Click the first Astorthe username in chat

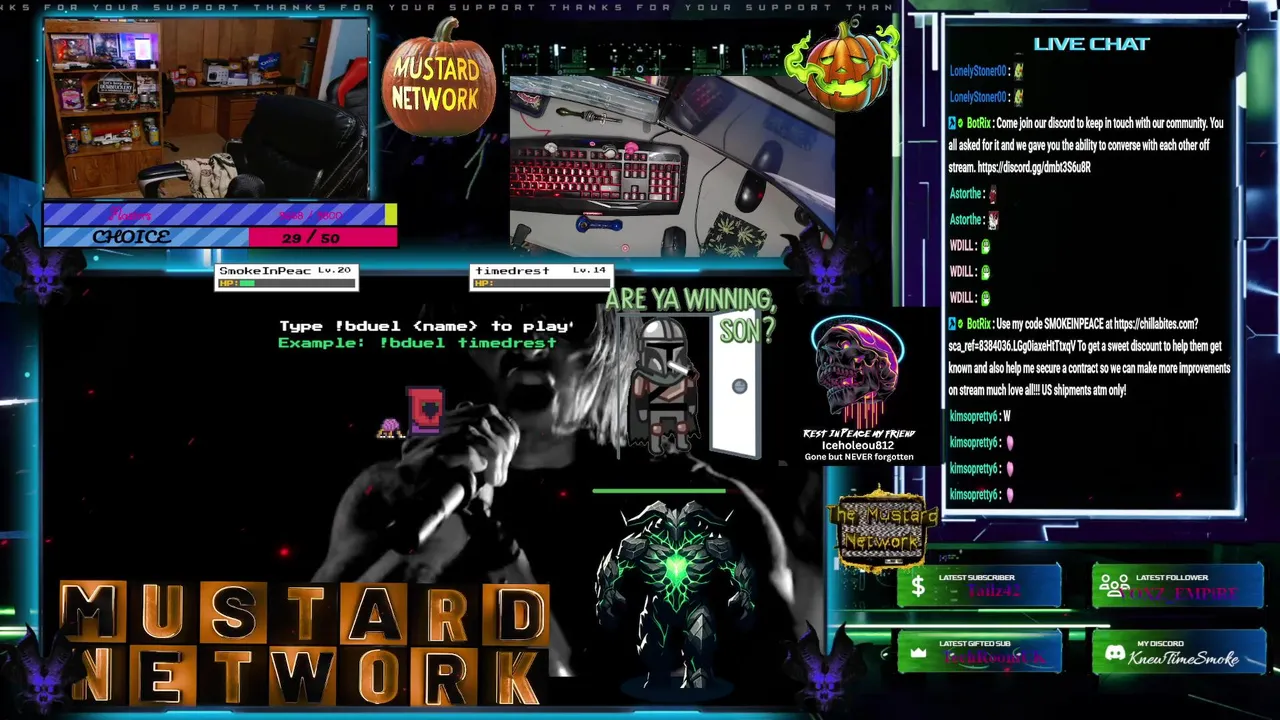click(x=965, y=193)
